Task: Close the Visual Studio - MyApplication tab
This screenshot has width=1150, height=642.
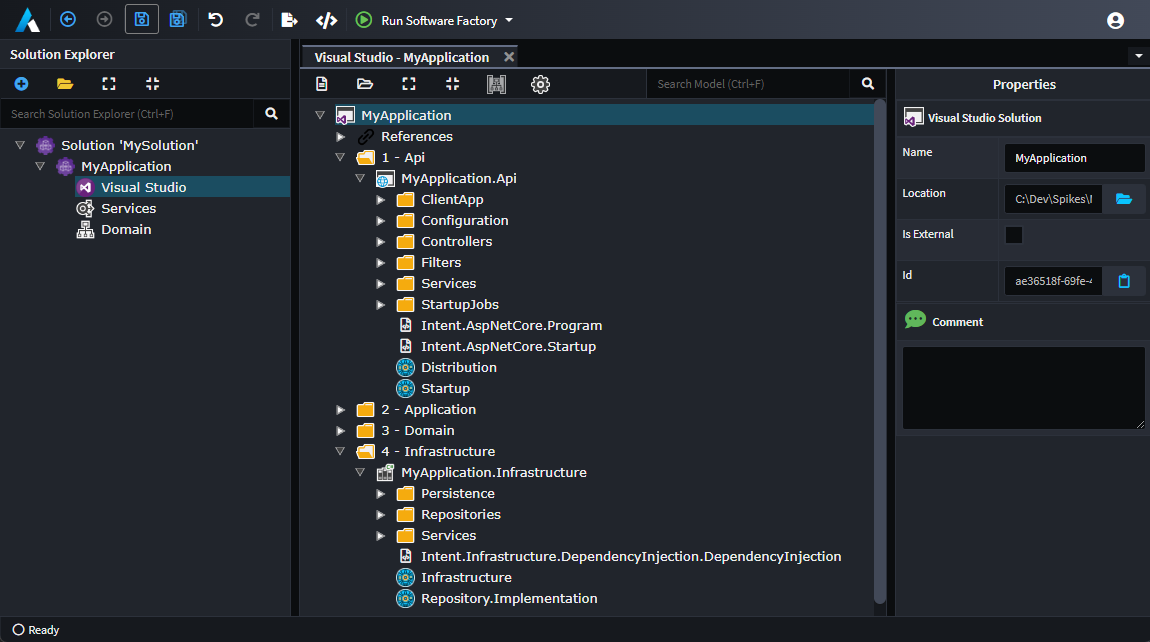Action: click(509, 56)
